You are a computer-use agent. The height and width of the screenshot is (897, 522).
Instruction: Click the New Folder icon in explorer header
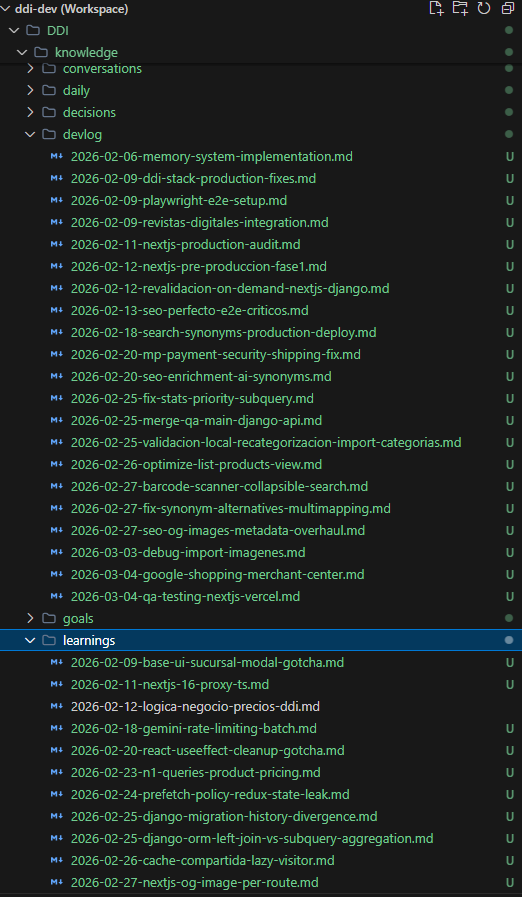[460, 9]
